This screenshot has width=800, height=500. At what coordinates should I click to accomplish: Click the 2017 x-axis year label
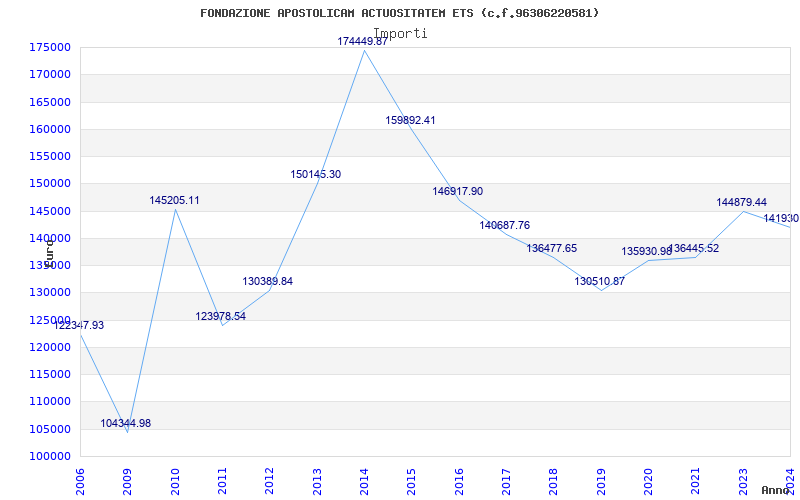click(x=506, y=481)
